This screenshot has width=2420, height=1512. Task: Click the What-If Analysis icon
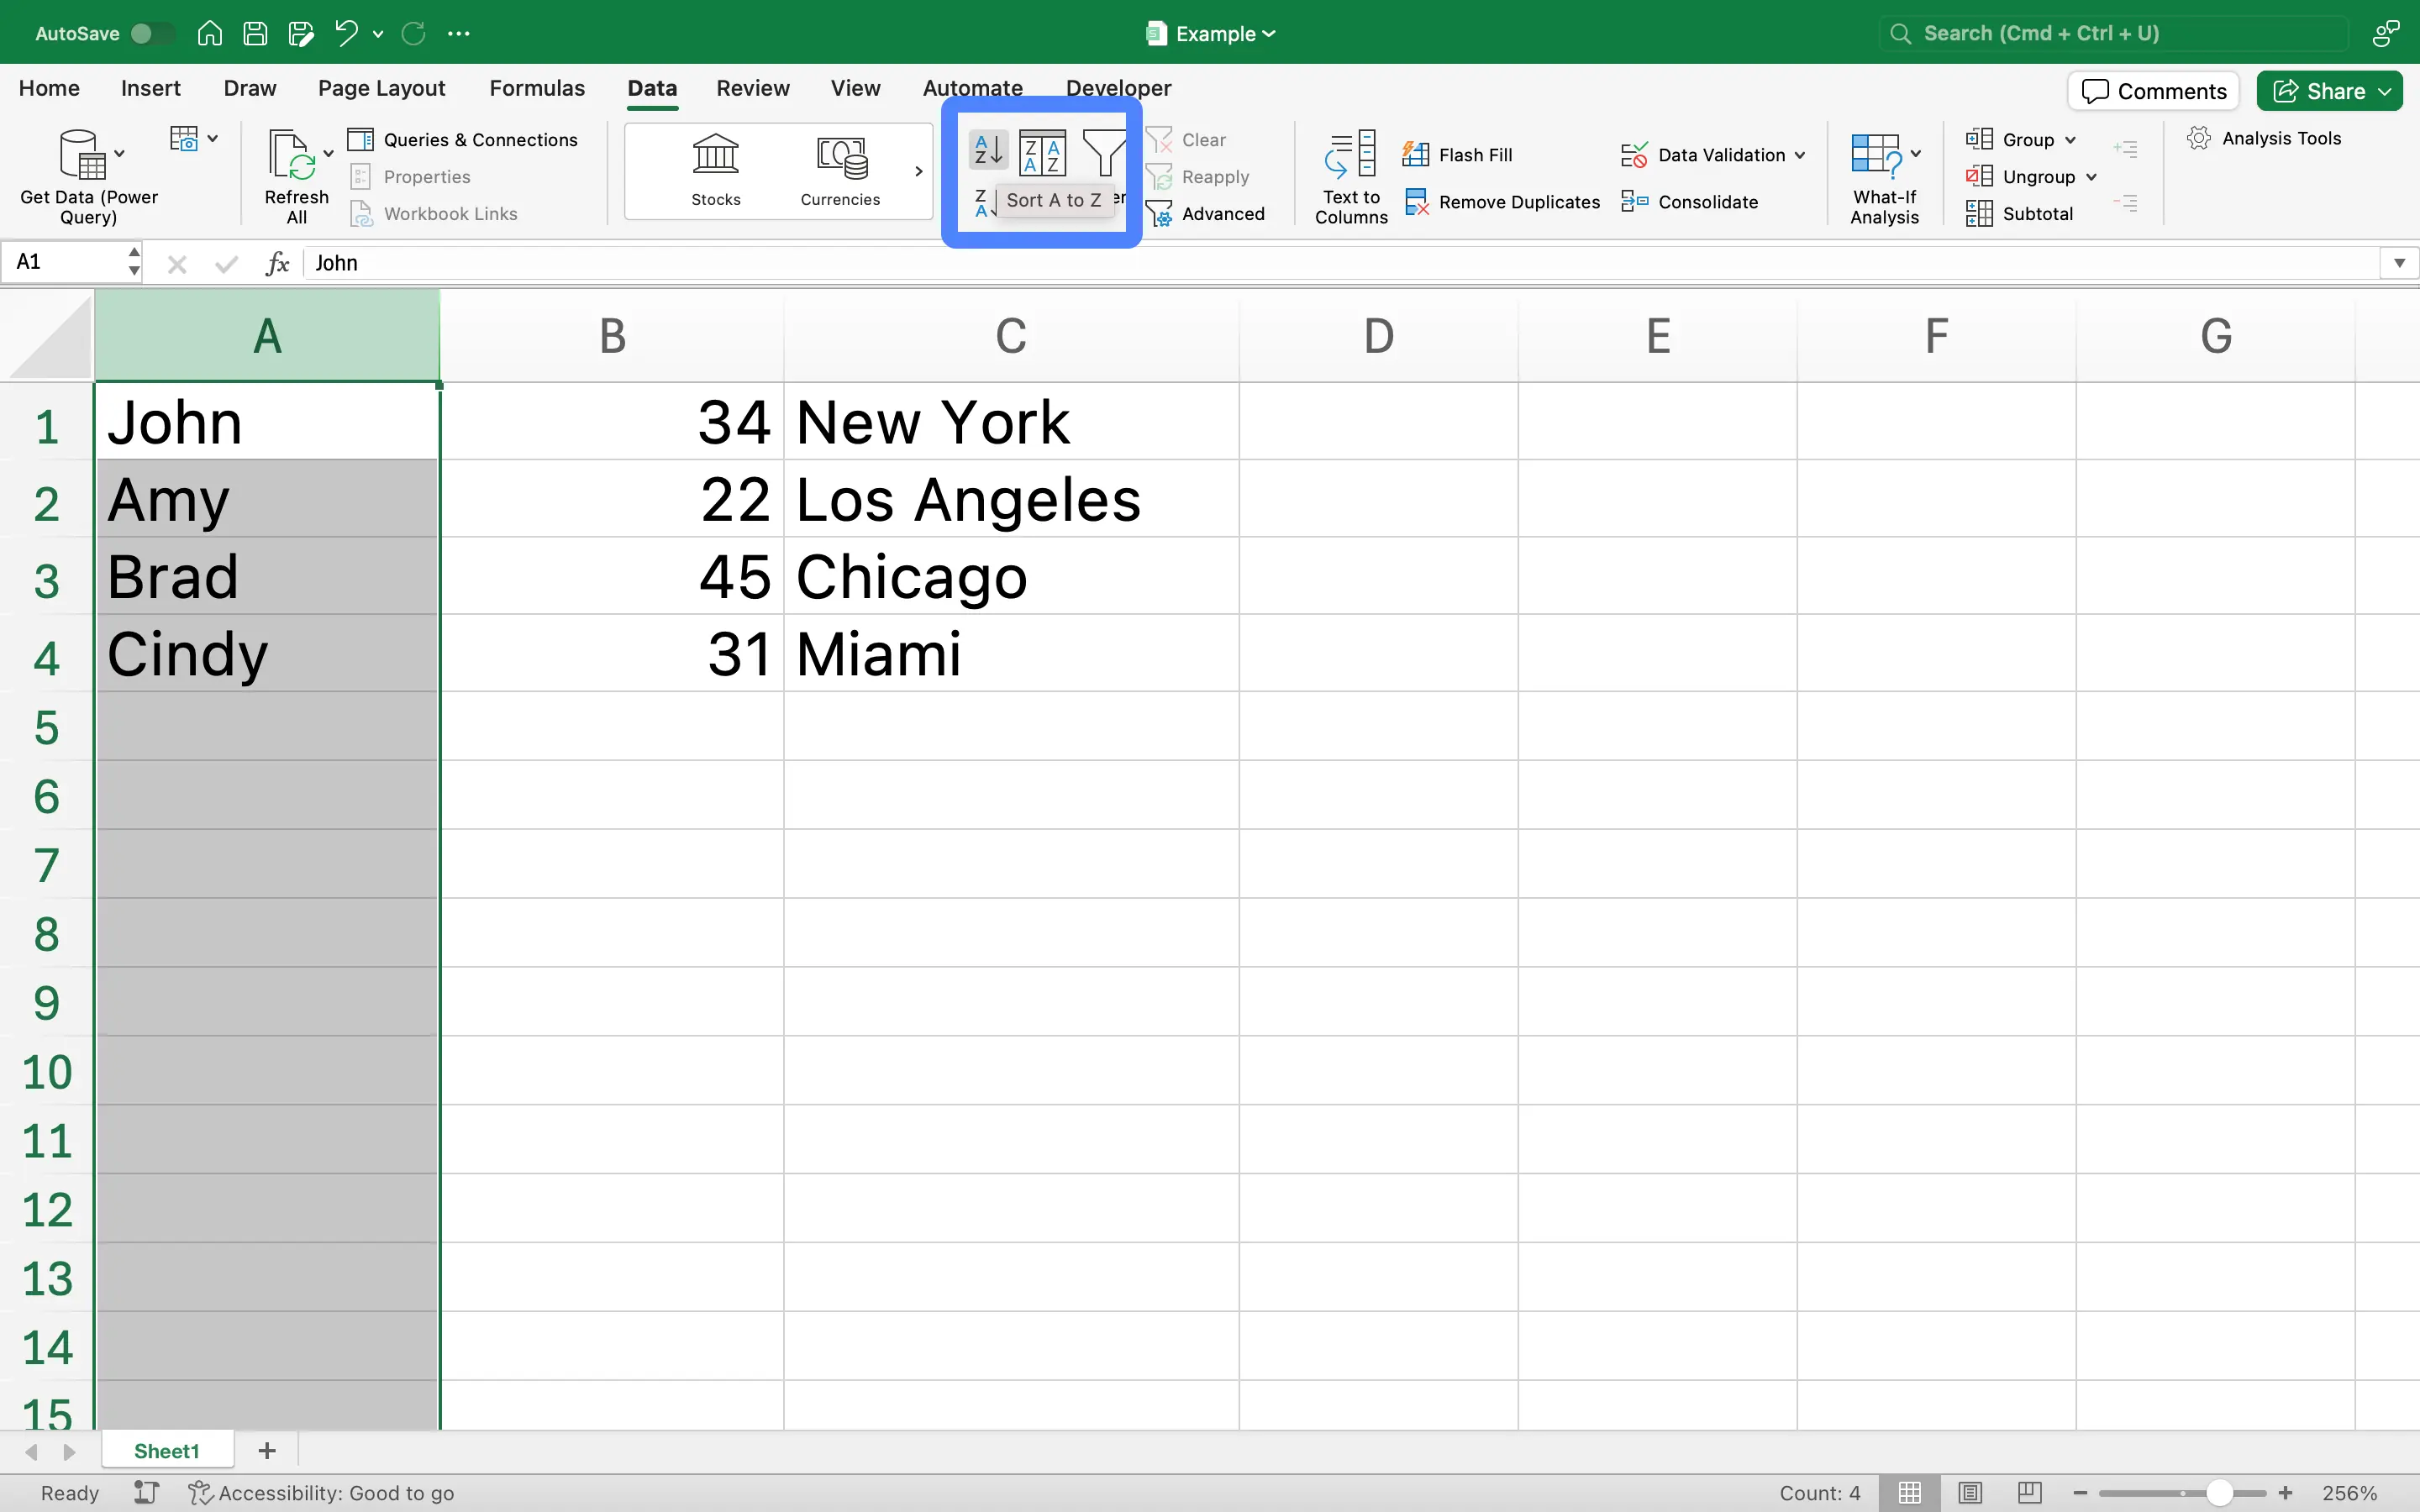[1876, 155]
